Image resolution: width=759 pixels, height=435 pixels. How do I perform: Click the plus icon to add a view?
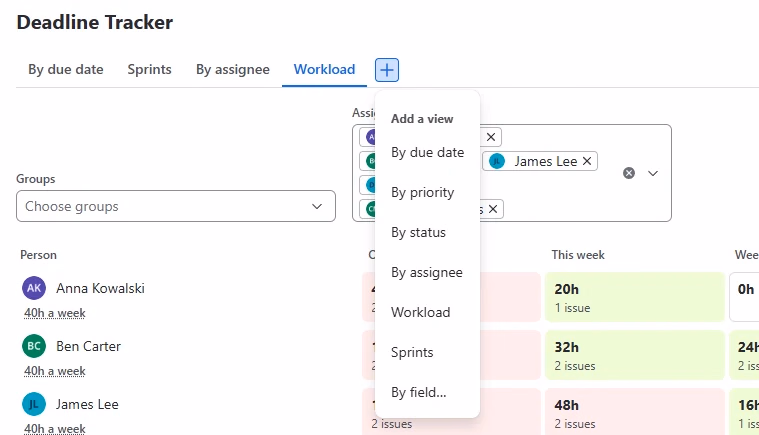(x=387, y=70)
